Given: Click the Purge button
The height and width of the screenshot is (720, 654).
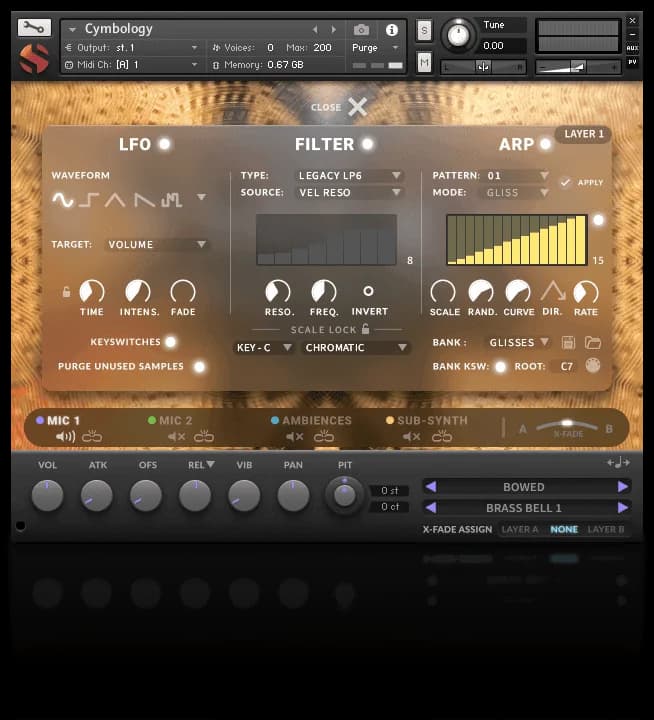Looking at the screenshot, I should (374, 47).
